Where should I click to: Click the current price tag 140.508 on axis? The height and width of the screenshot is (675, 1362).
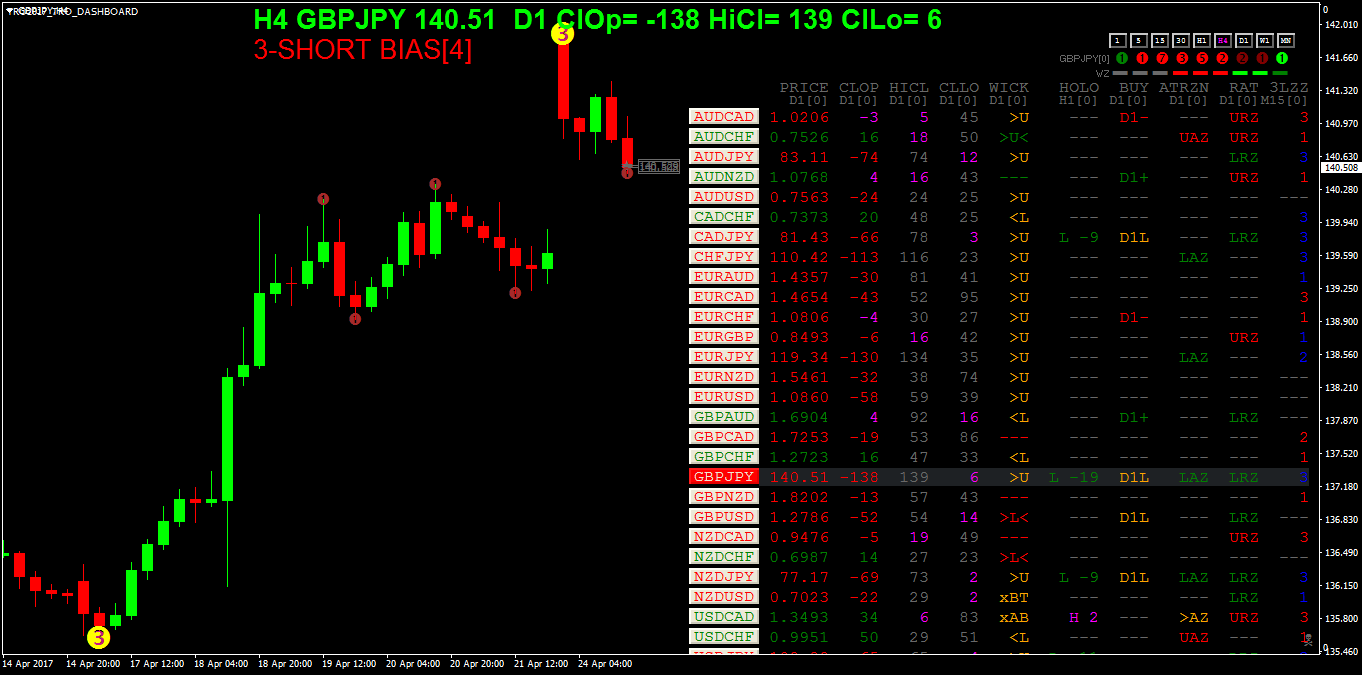(1341, 167)
